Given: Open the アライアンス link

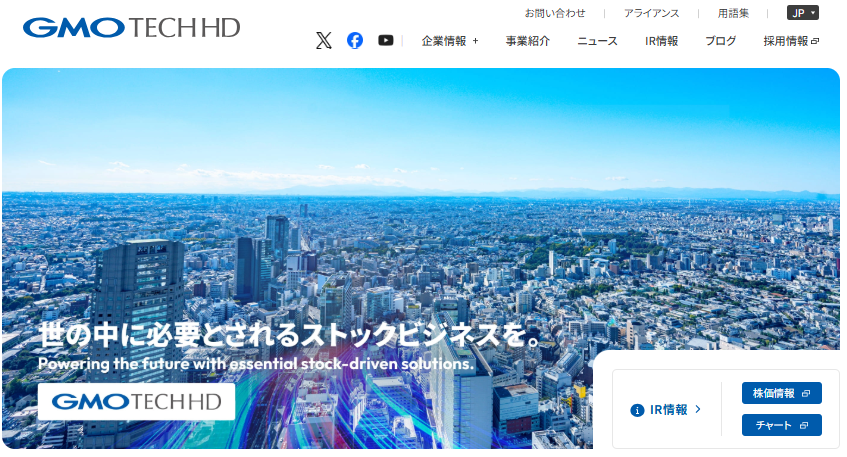Looking at the screenshot, I should pos(651,13).
